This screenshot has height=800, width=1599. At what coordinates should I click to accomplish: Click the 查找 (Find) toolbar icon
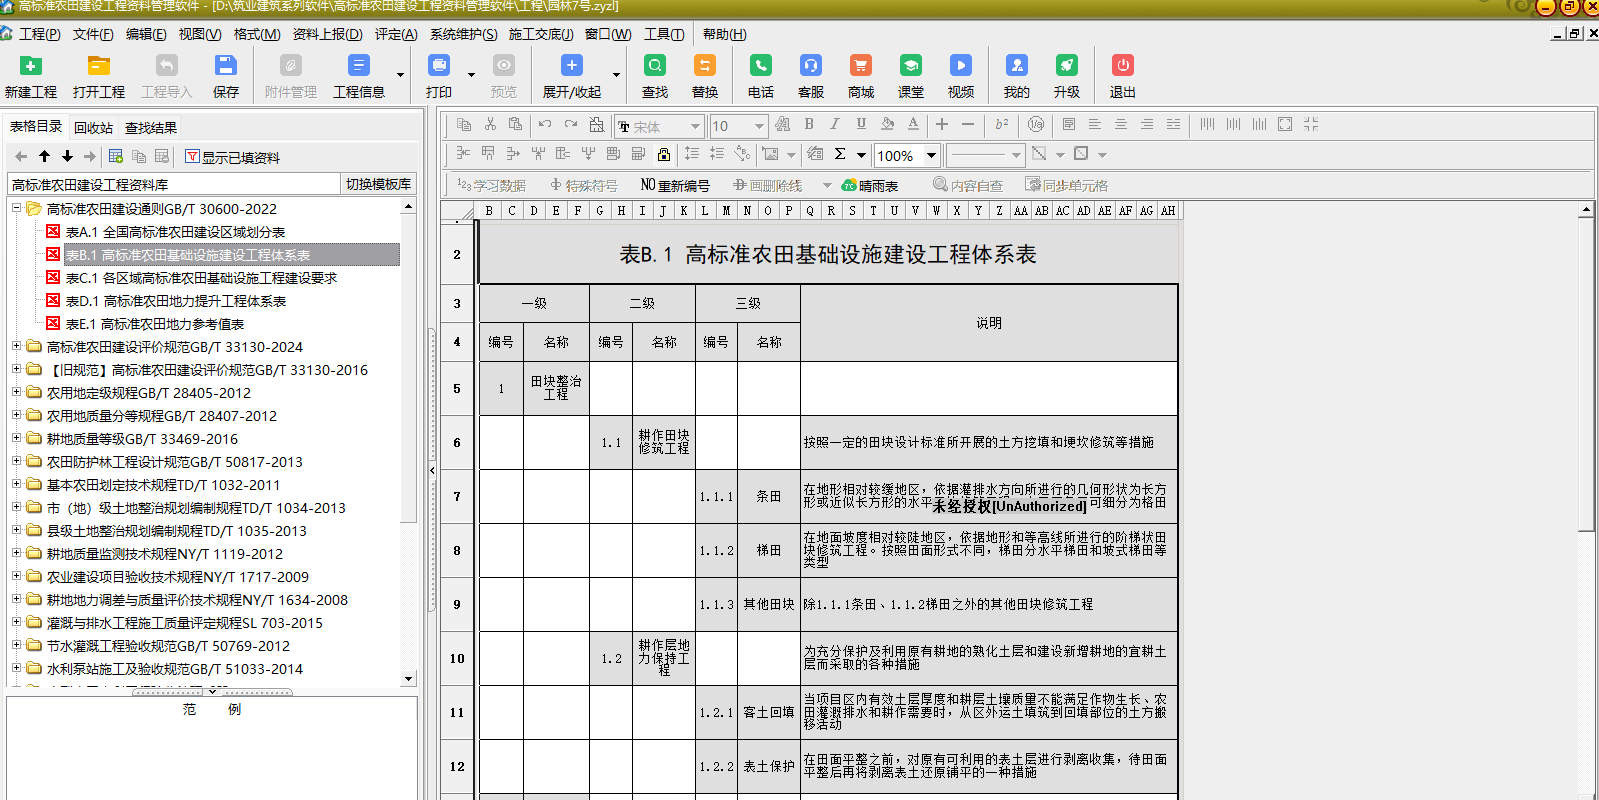click(x=654, y=67)
